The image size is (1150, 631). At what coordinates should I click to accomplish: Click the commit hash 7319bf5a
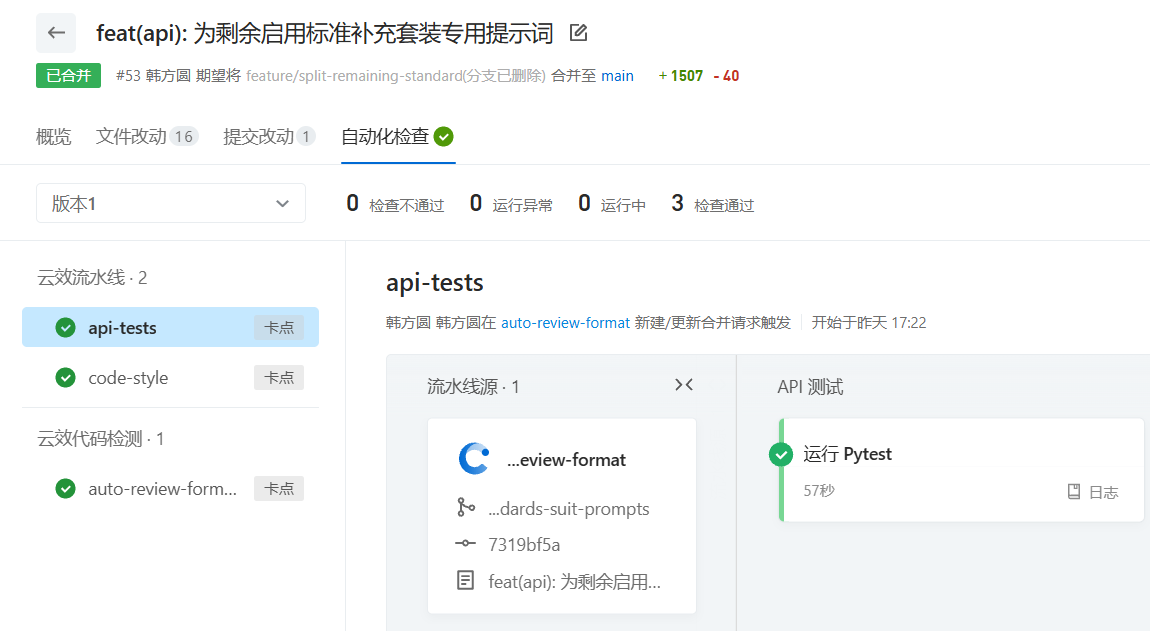tap(524, 544)
